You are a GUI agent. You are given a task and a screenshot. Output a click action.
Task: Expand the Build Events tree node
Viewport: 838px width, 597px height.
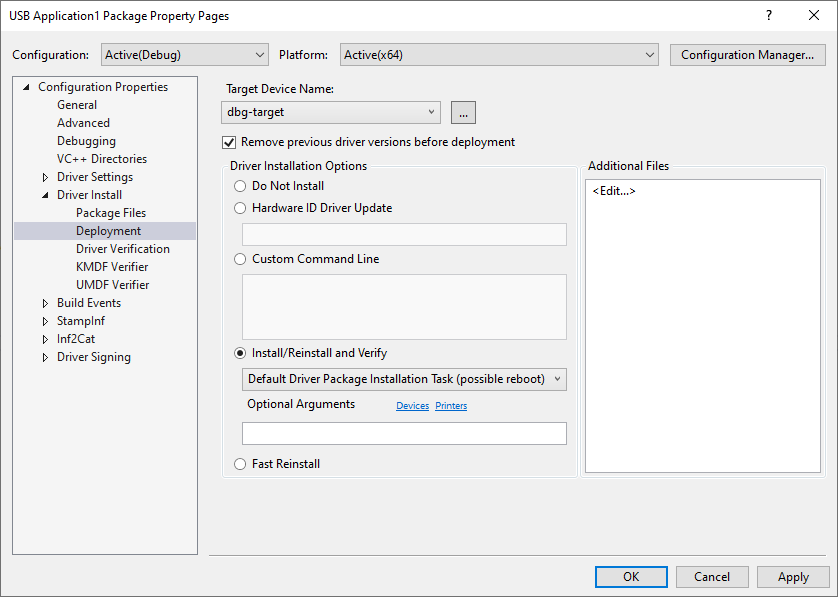click(x=44, y=302)
